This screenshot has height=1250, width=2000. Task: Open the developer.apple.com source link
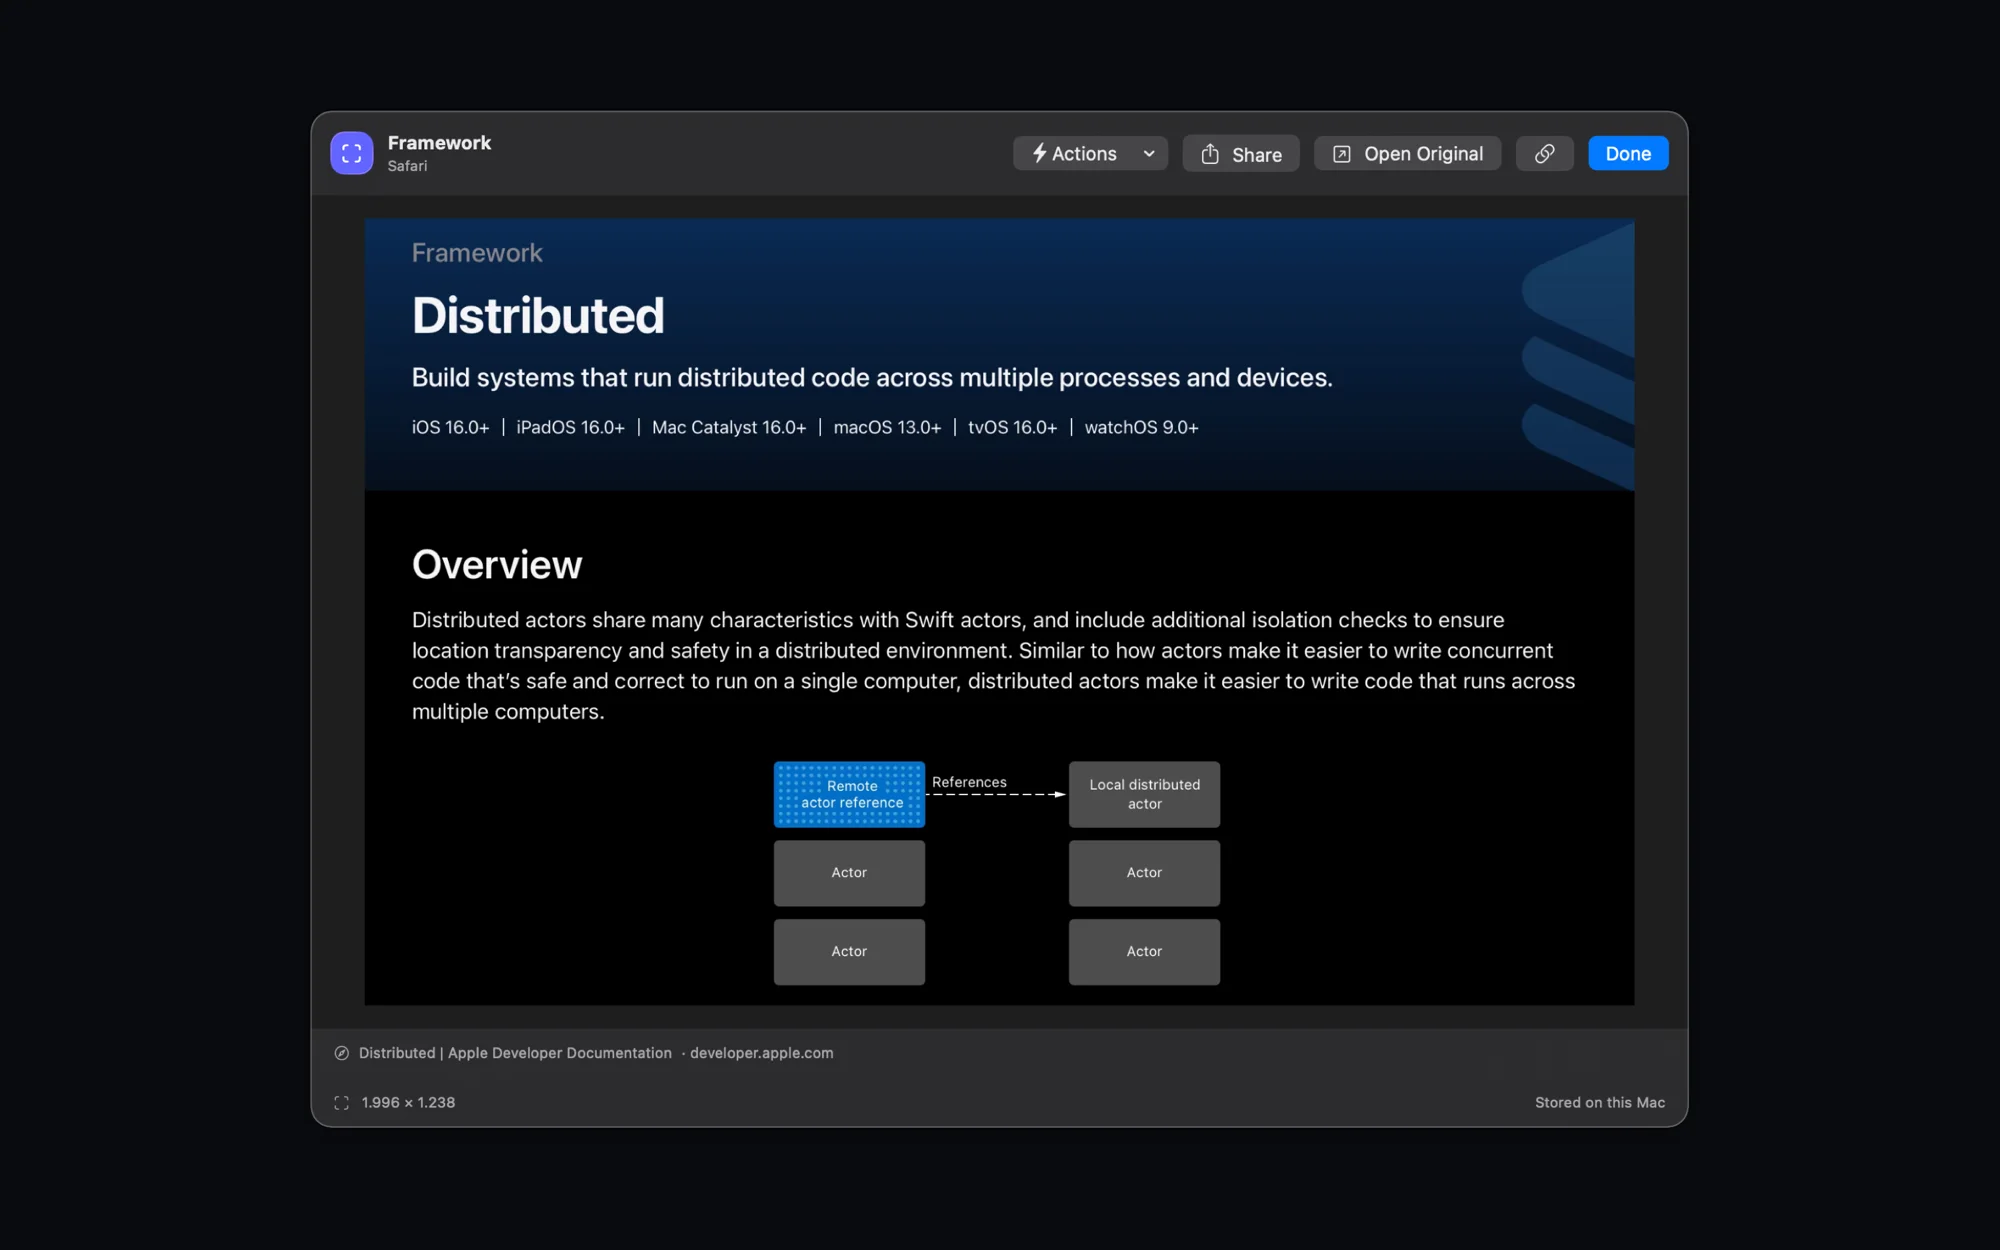761,1053
